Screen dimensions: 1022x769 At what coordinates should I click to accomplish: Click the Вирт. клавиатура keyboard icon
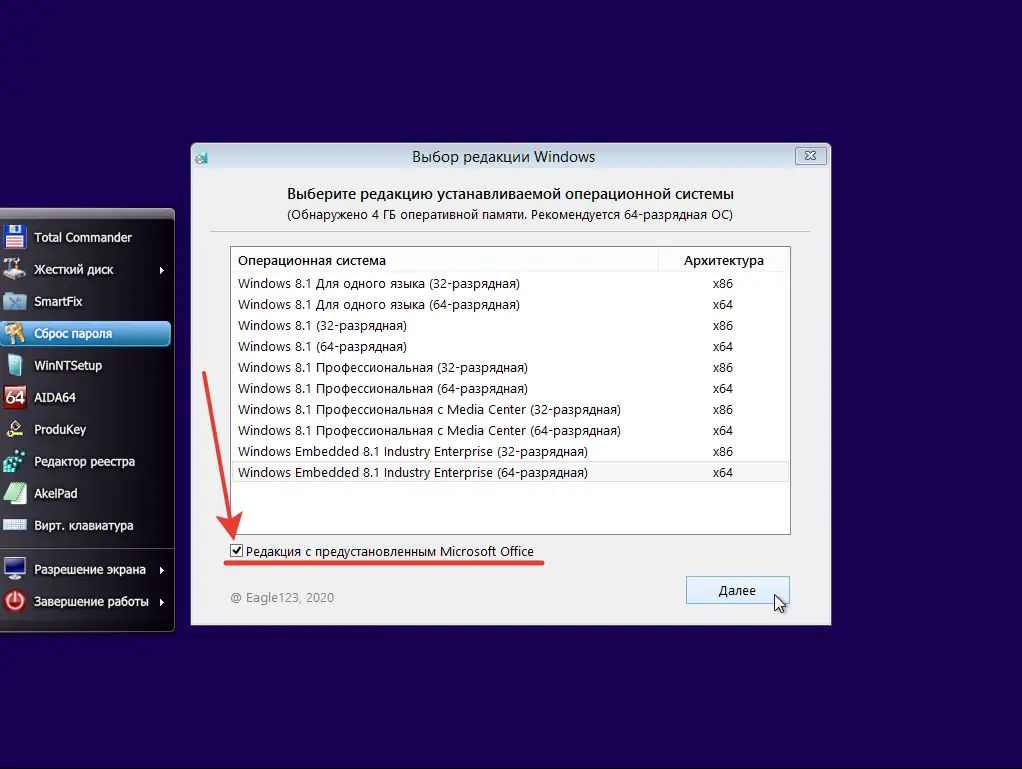14,525
